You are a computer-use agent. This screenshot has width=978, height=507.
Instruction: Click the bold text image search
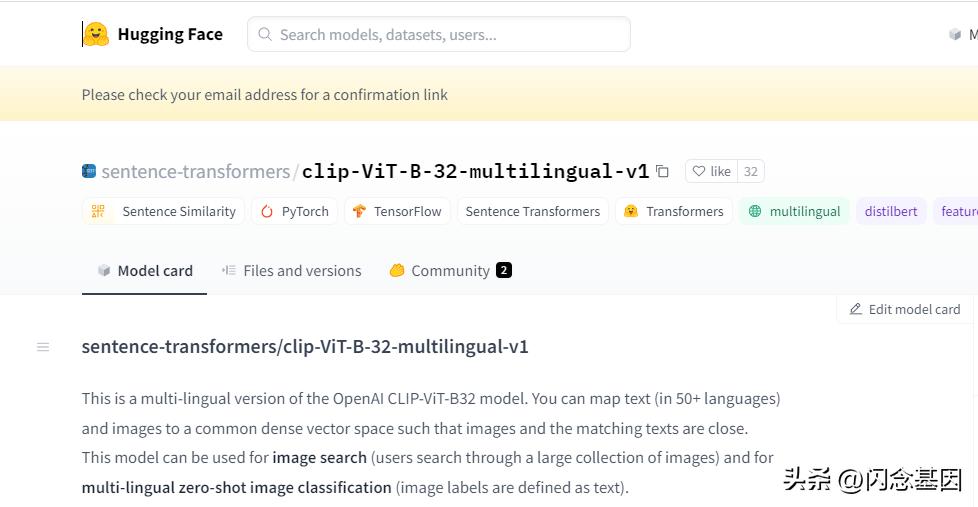click(x=319, y=458)
